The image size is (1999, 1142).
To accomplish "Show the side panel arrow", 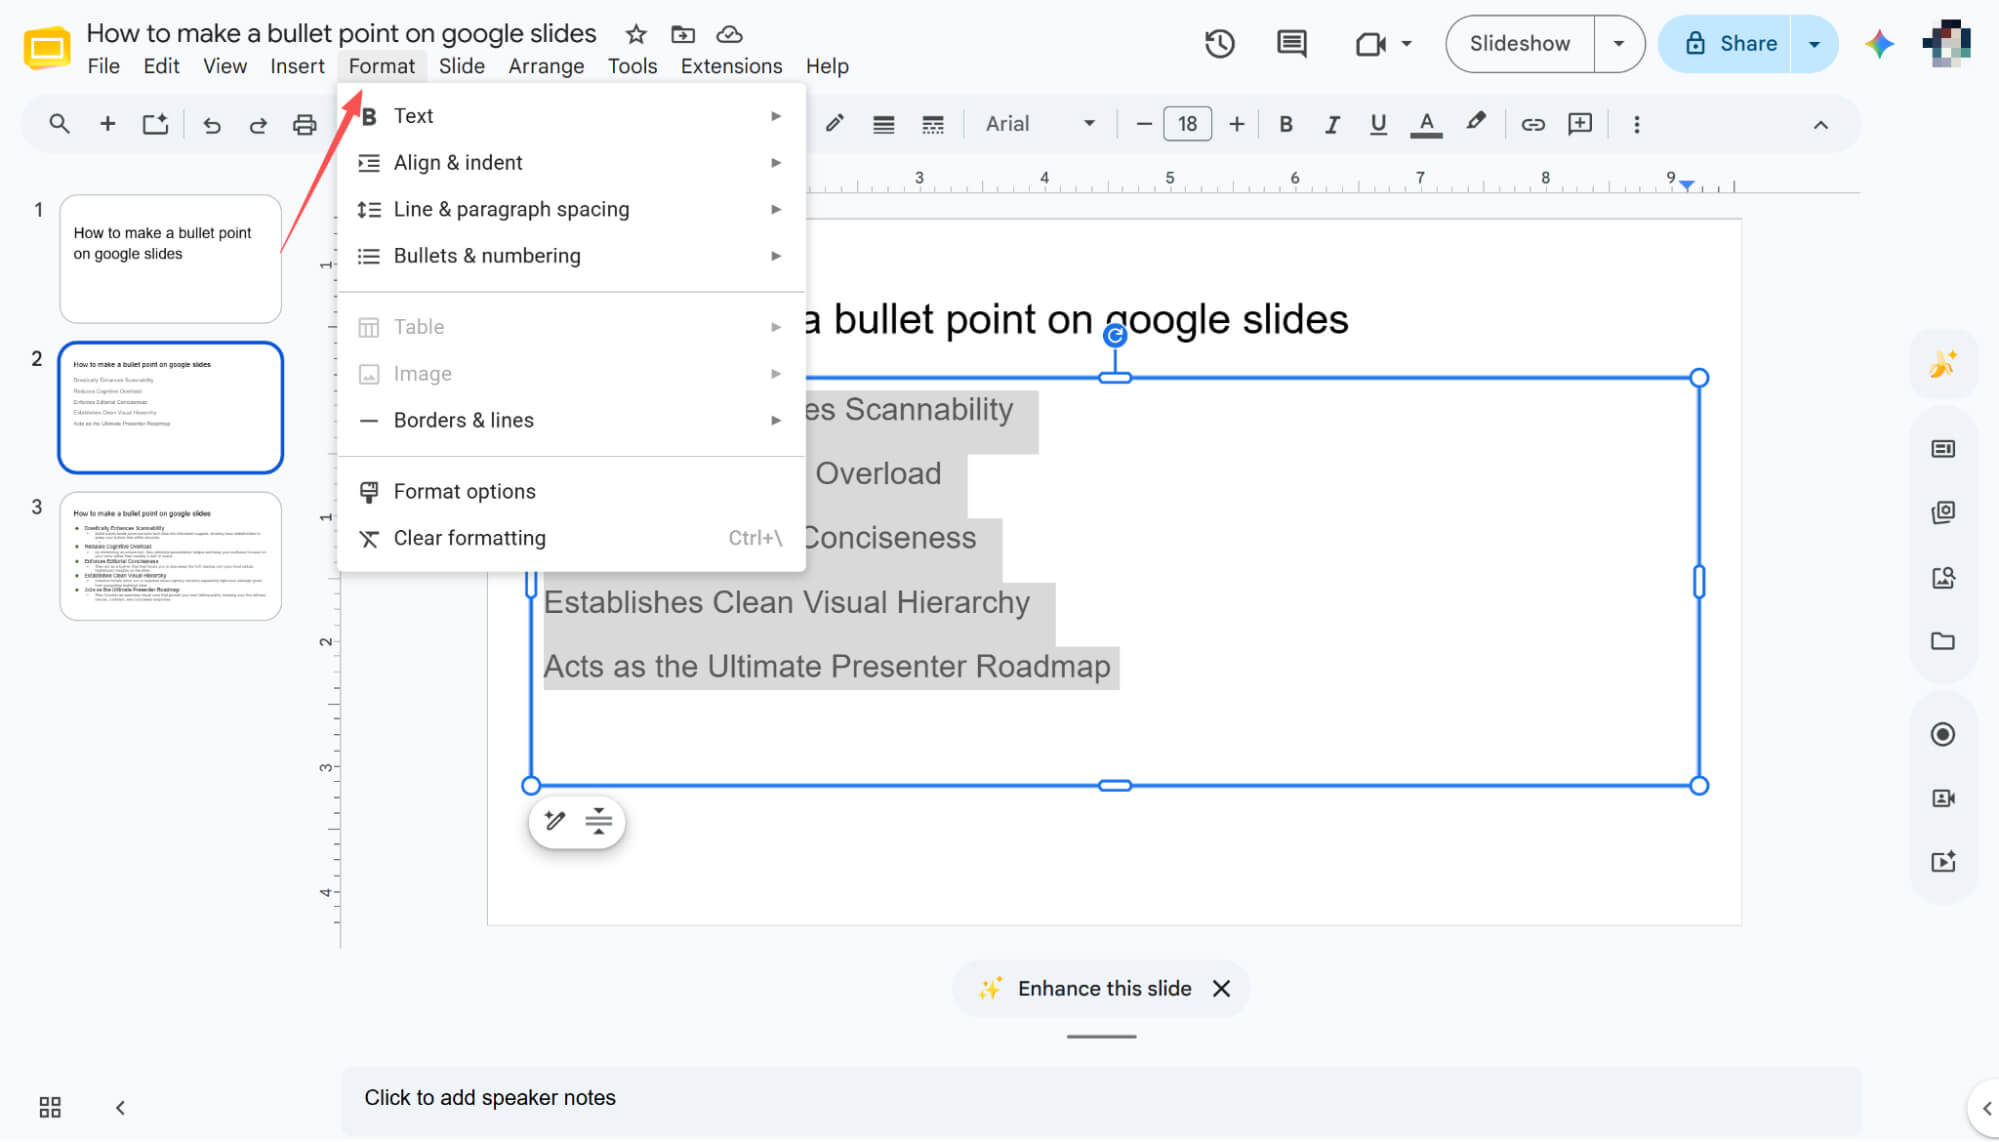I will pos(1986,1107).
